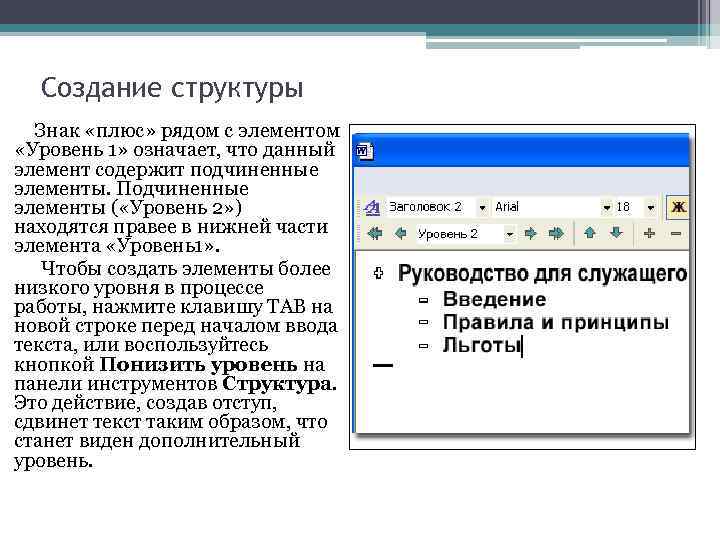The image size is (720, 540).
Task: Select the Льготы outline entry
Action: click(482, 345)
